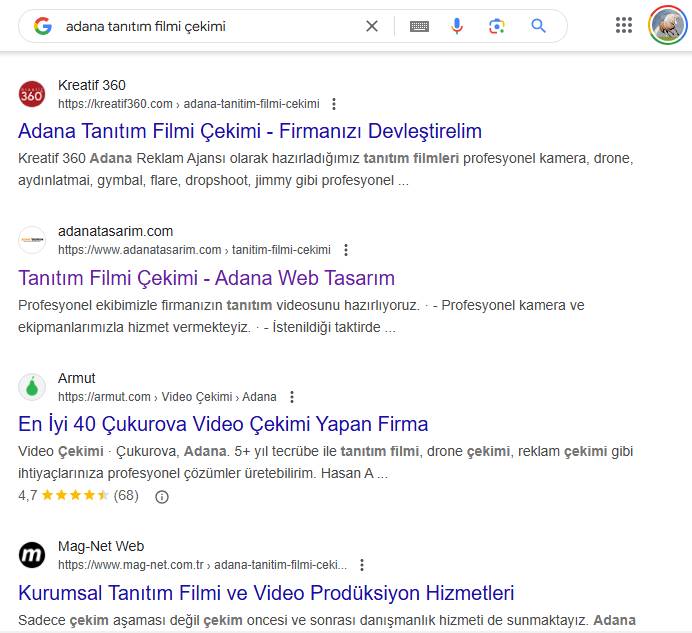692x633 pixels.
Task: Open more options for Mag-Net Web result
Action: [362, 565]
